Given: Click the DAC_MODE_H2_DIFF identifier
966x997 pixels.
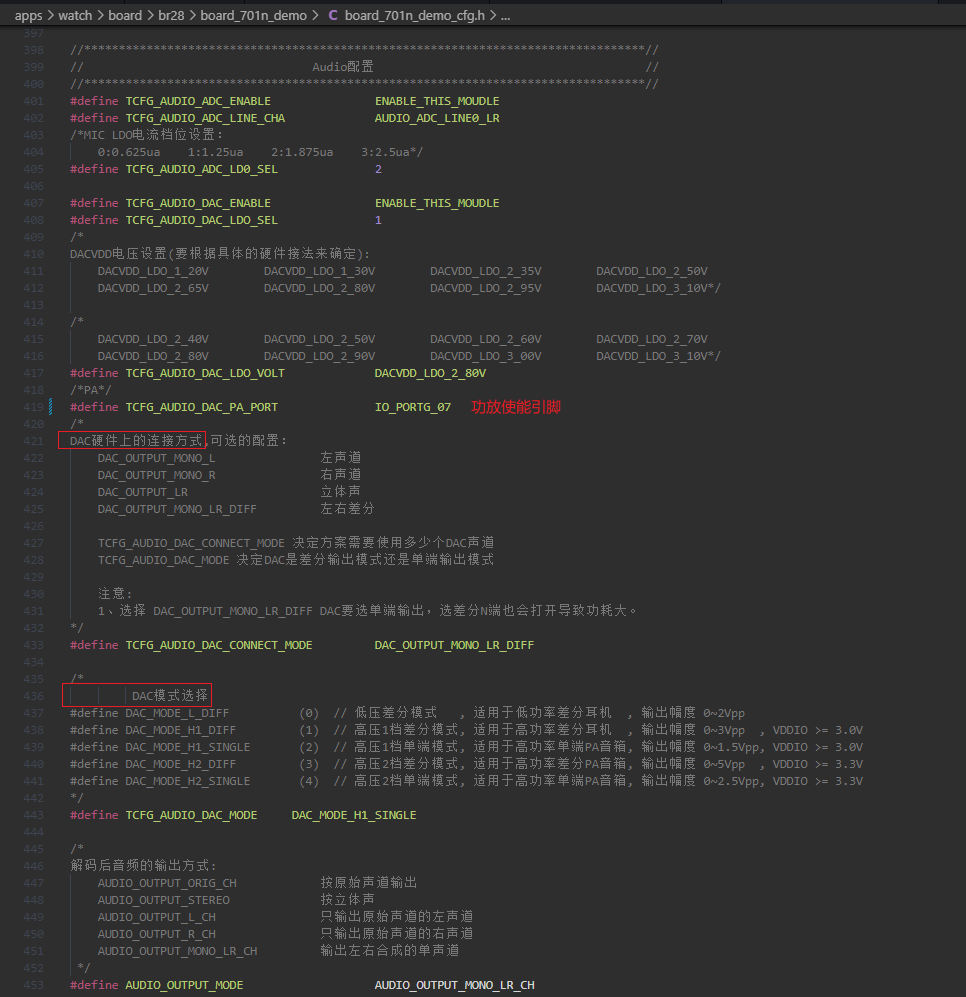Looking at the screenshot, I should [x=181, y=764].
